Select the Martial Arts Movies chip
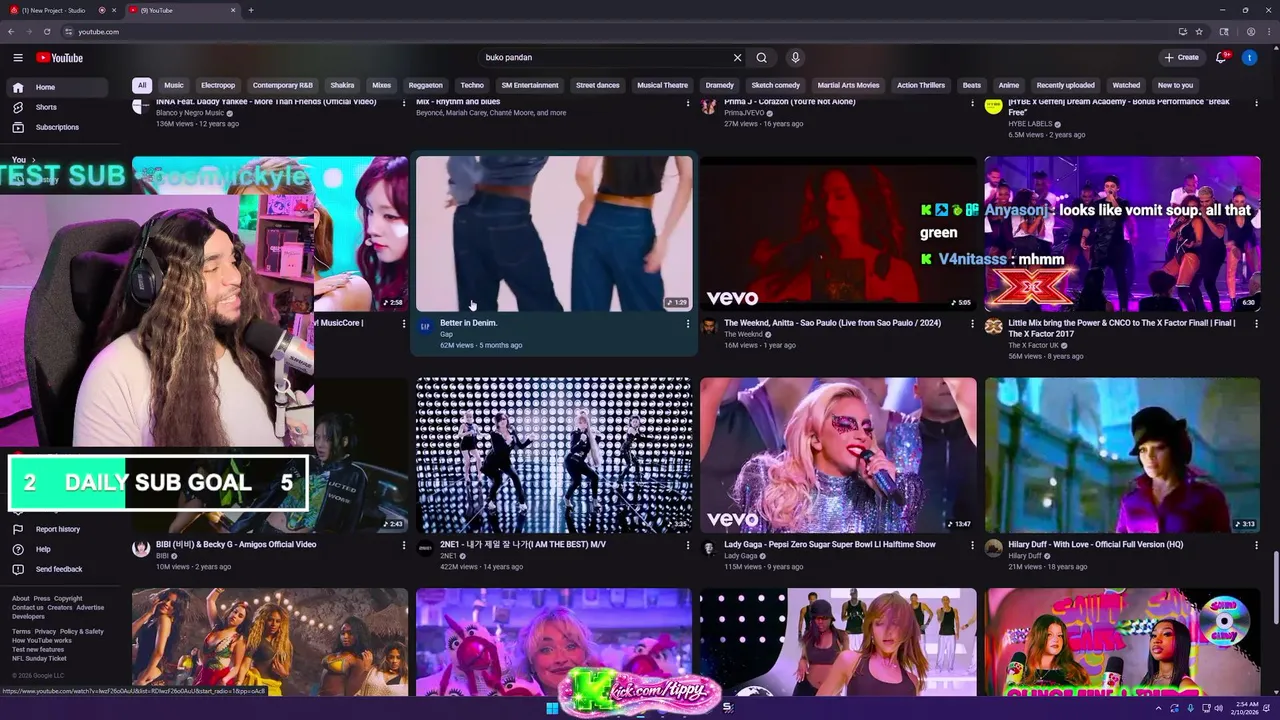Viewport: 1280px width, 720px height. point(848,85)
